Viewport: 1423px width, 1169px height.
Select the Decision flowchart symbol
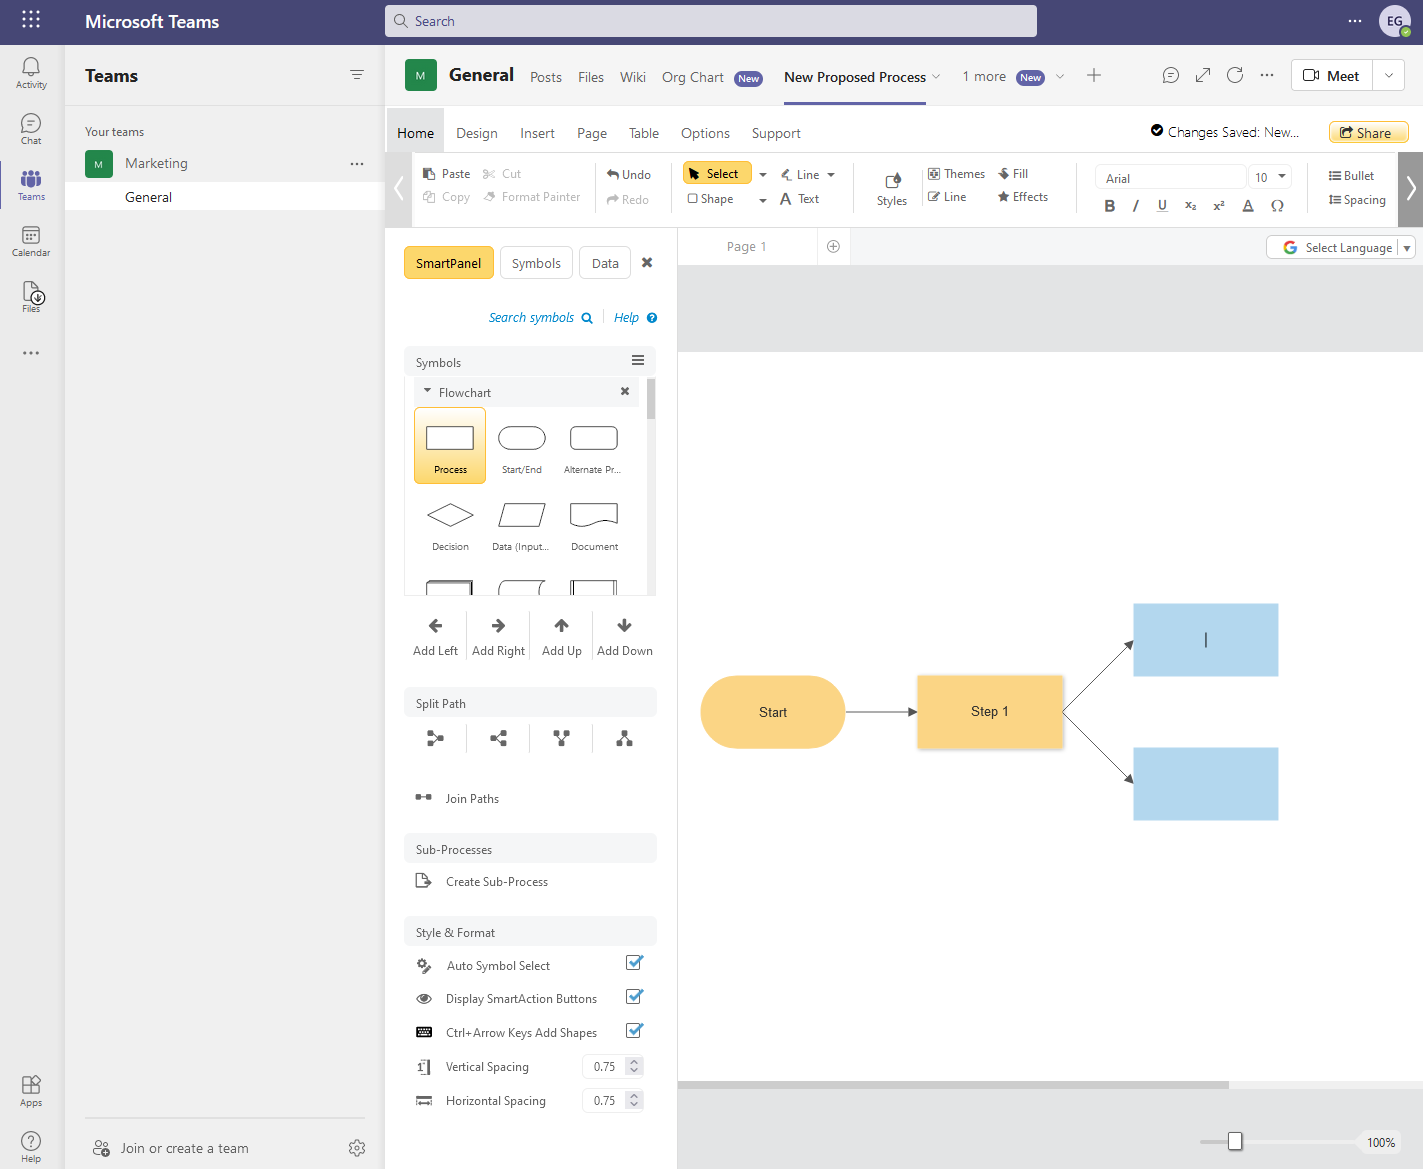[x=449, y=519]
